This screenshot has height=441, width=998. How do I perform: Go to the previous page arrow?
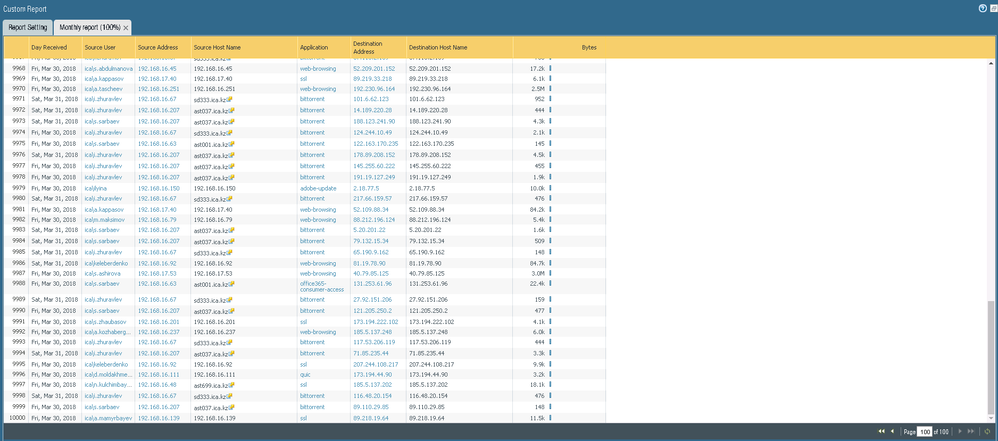pyautogui.click(x=892, y=431)
